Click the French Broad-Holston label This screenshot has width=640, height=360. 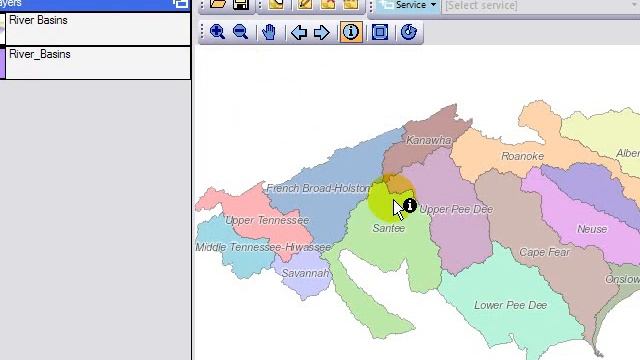[x=318, y=188]
